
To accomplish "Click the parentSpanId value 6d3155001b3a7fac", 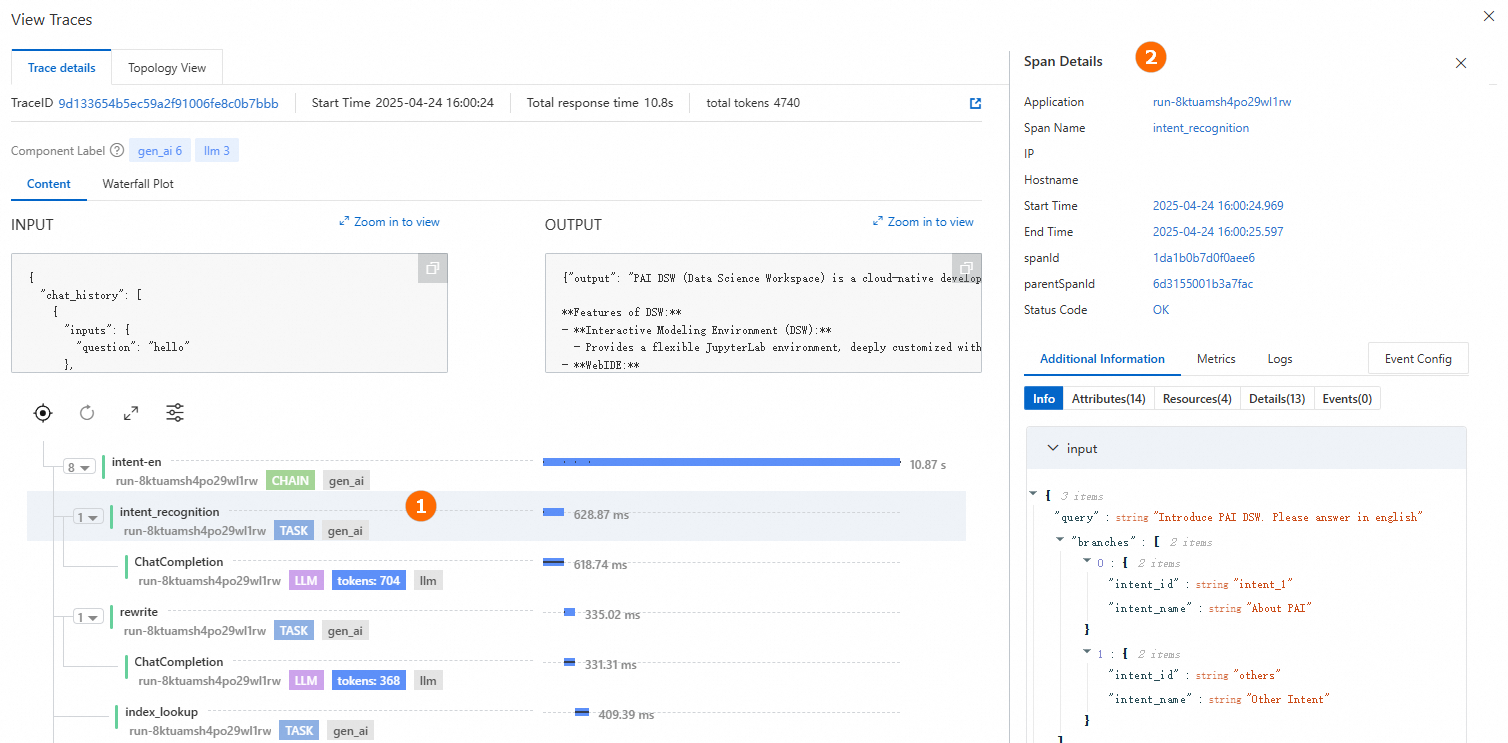I will [1203, 284].
